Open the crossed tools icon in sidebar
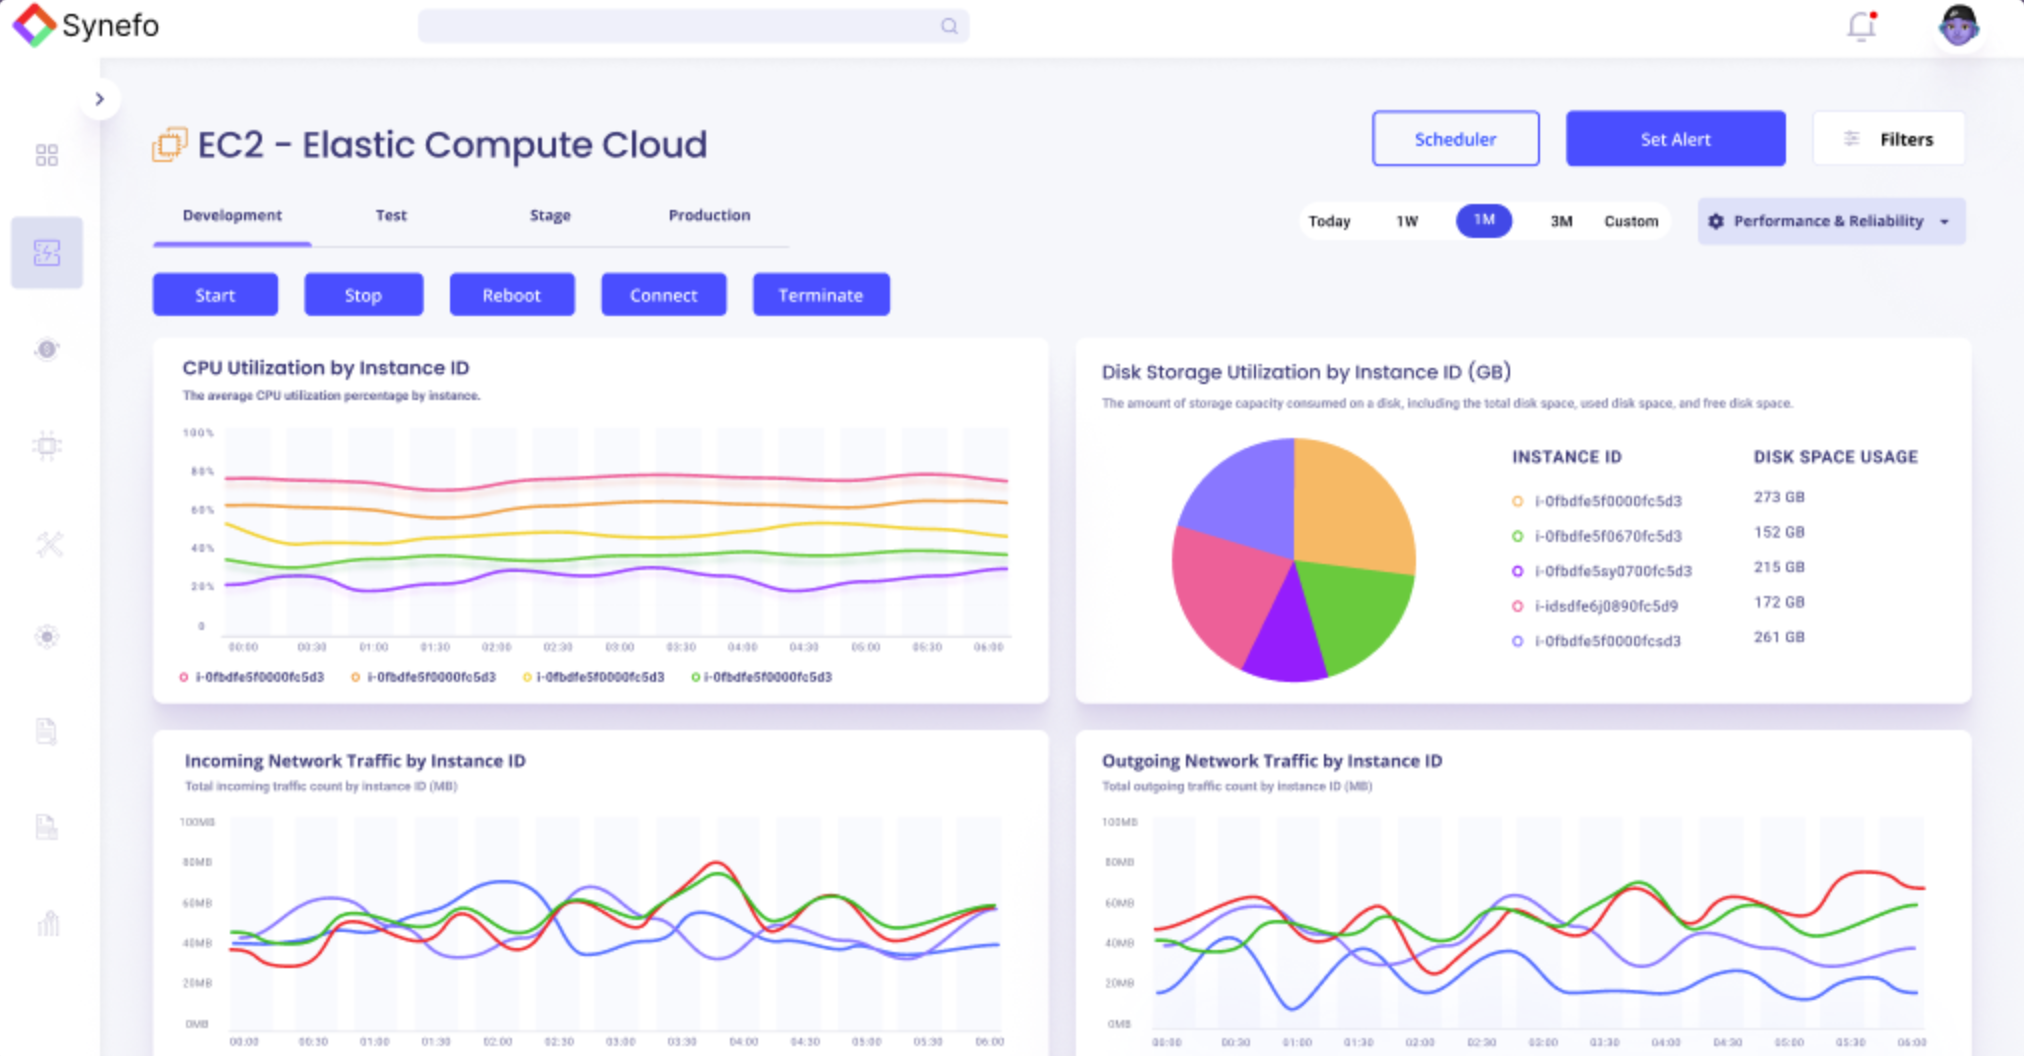 [x=49, y=543]
